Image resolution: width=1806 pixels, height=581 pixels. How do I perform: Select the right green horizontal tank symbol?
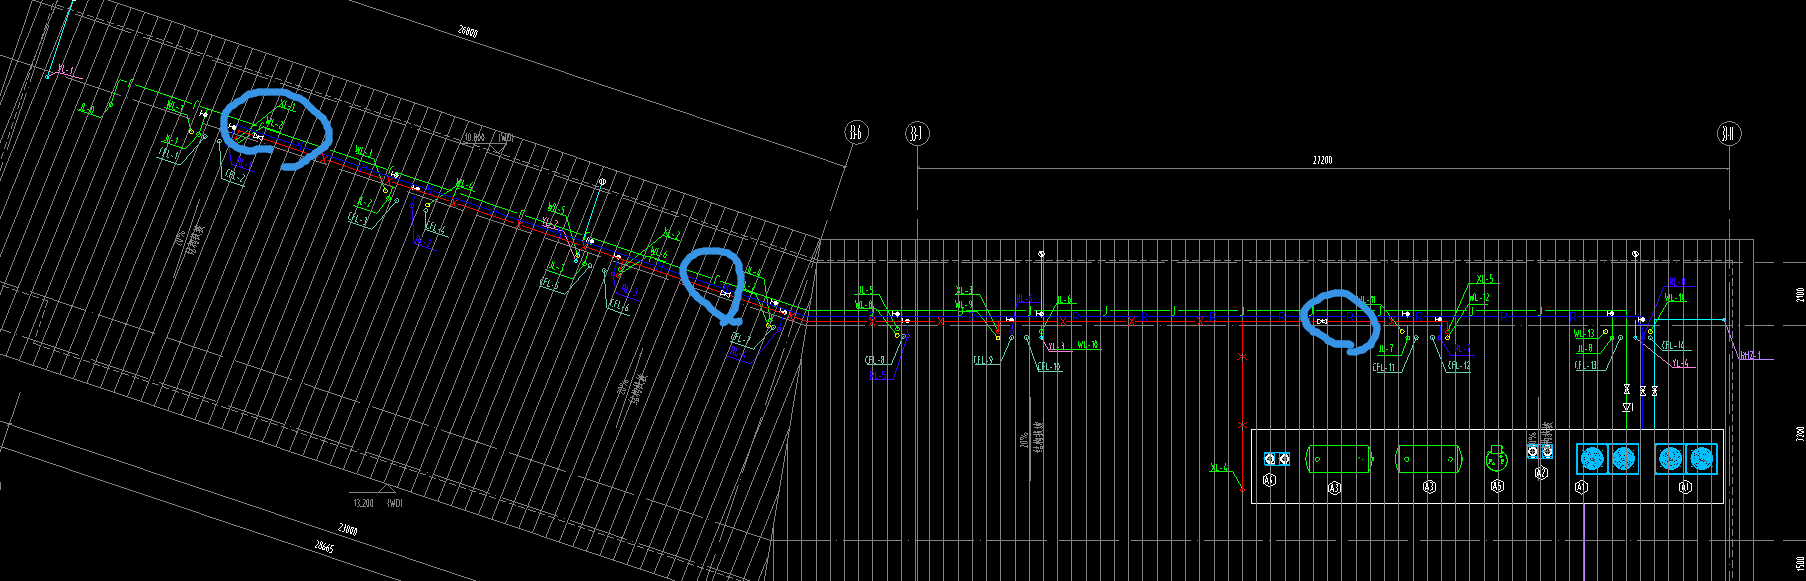[1429, 459]
